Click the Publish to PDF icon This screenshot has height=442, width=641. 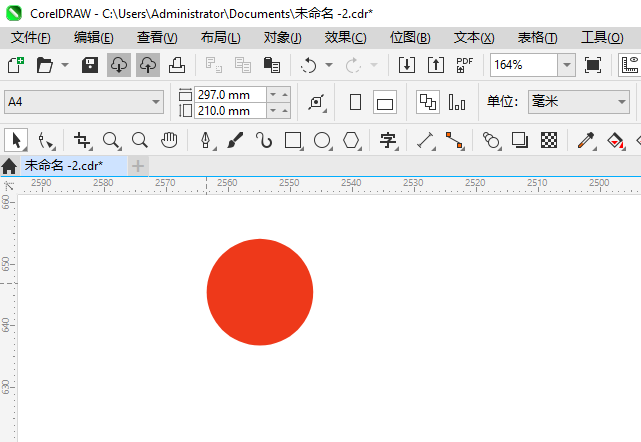pyautogui.click(x=464, y=65)
